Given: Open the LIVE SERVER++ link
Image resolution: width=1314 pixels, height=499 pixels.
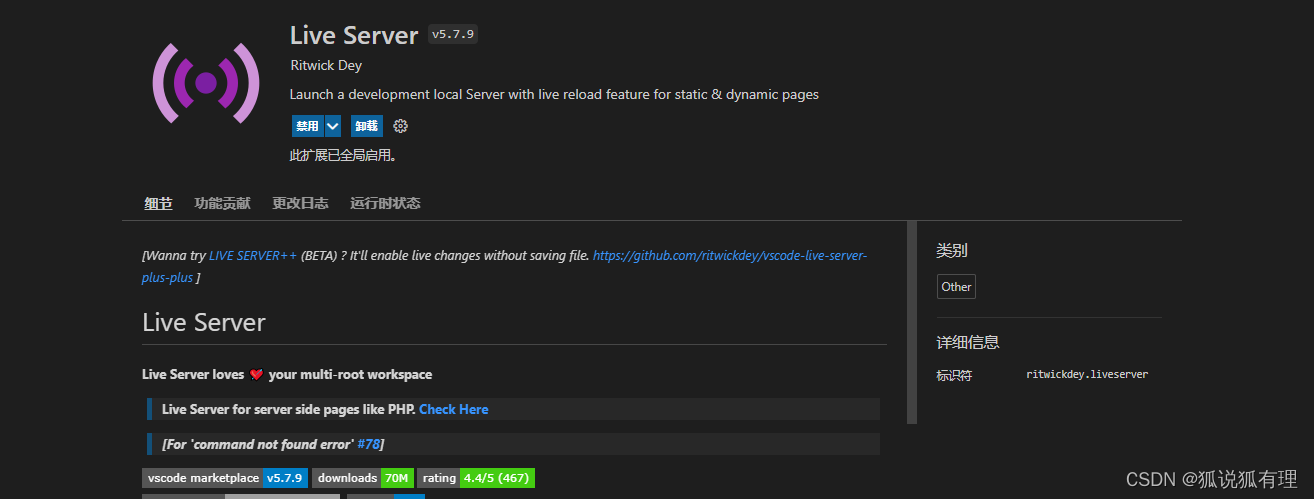Looking at the screenshot, I should tap(253, 256).
